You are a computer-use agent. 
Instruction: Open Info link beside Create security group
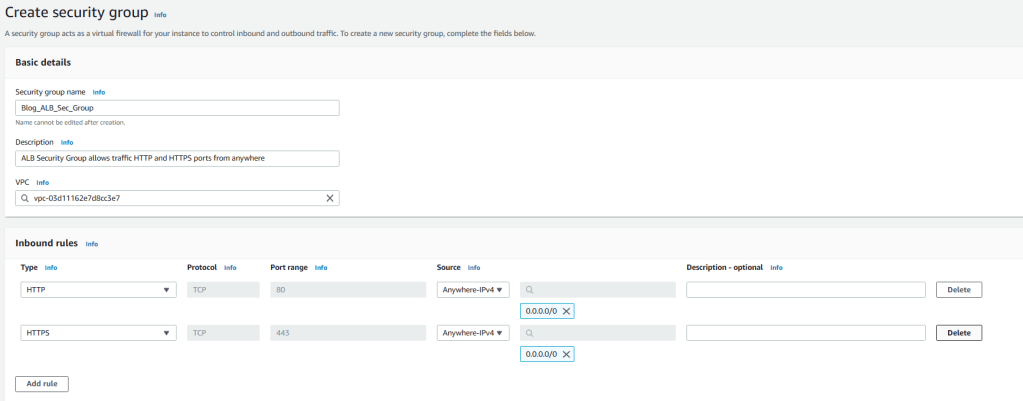point(161,15)
